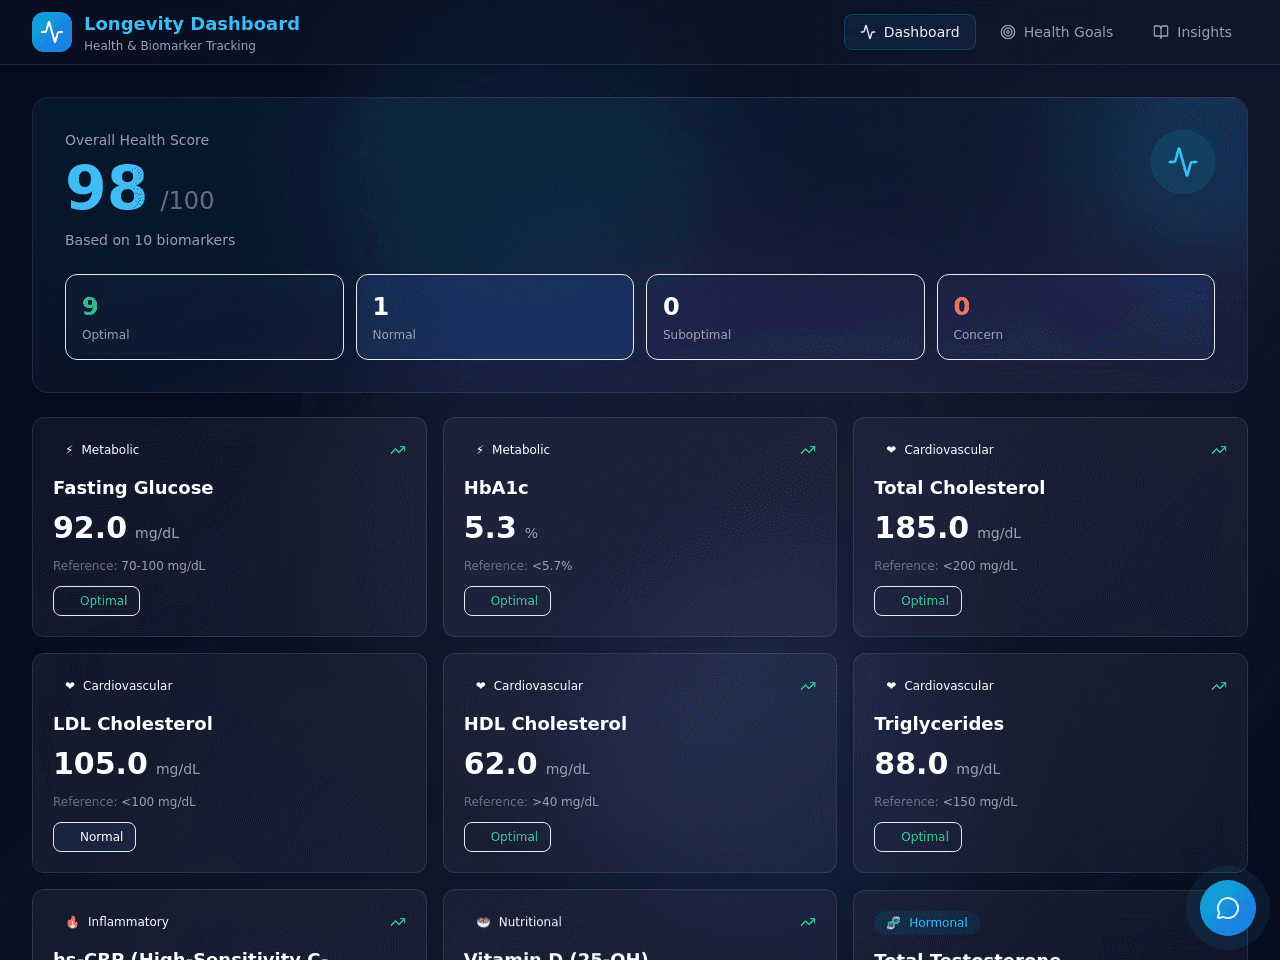1280x960 pixels.
Task: Click the DNA icon beside Hormonal
Action: [894, 923]
